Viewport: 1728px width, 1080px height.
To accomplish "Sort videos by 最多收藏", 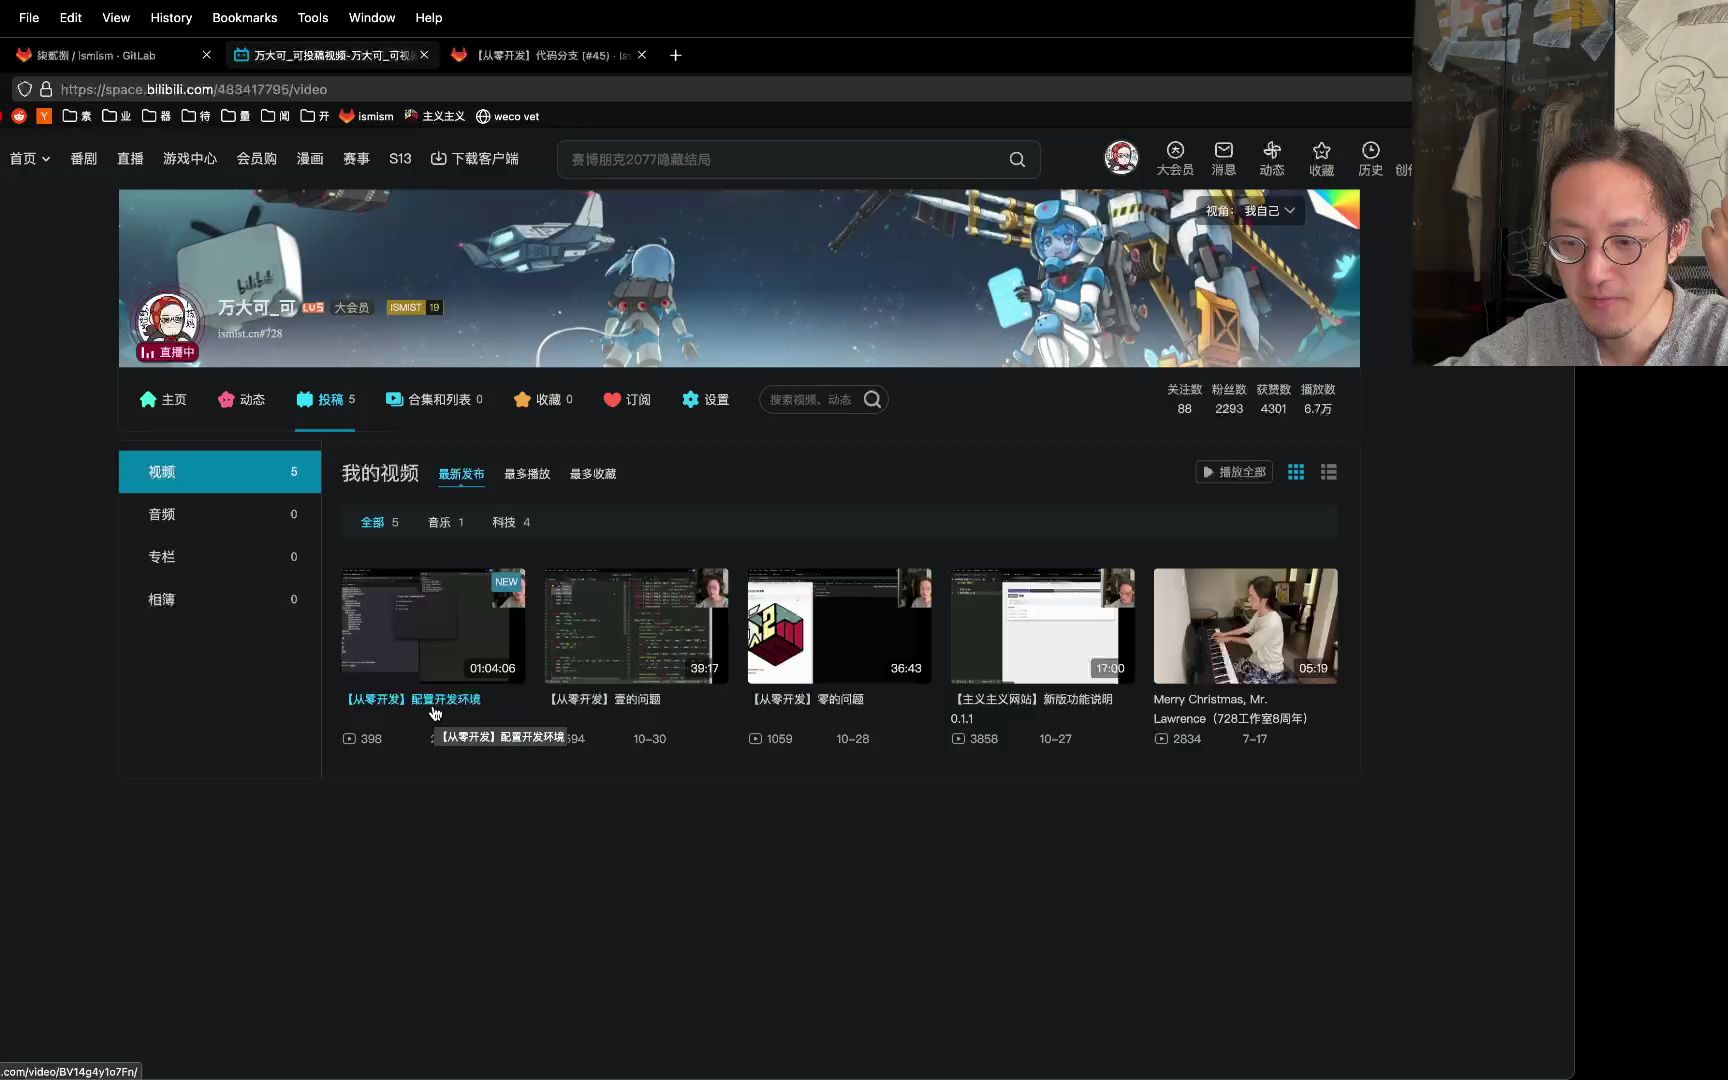I will pos(593,474).
